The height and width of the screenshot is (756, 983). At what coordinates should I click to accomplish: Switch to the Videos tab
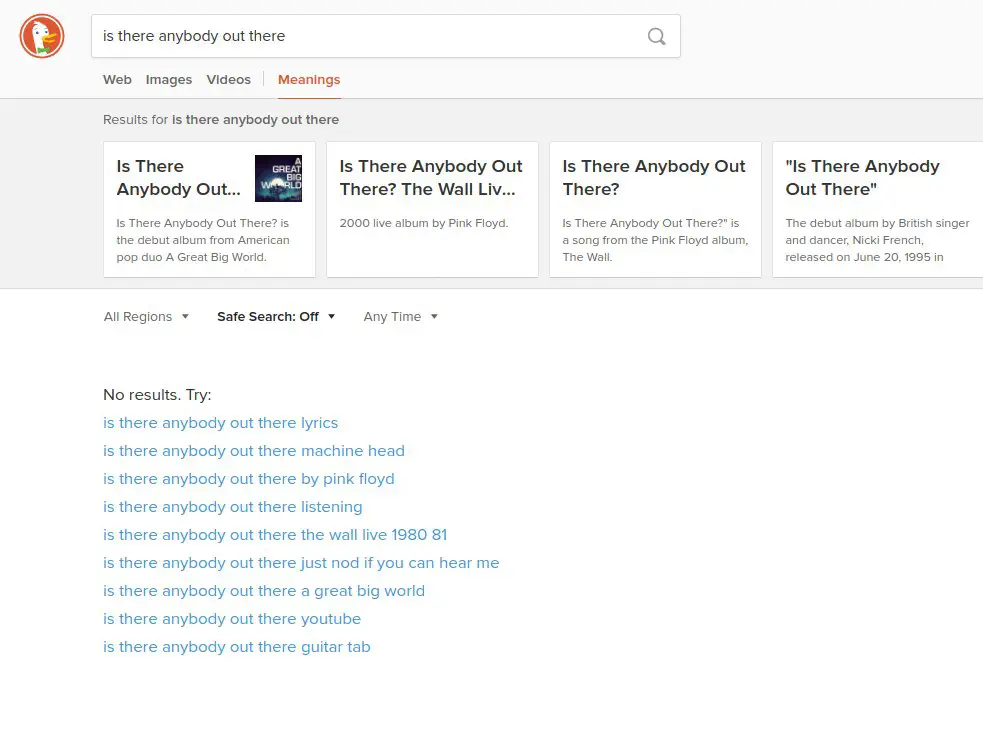(x=228, y=80)
